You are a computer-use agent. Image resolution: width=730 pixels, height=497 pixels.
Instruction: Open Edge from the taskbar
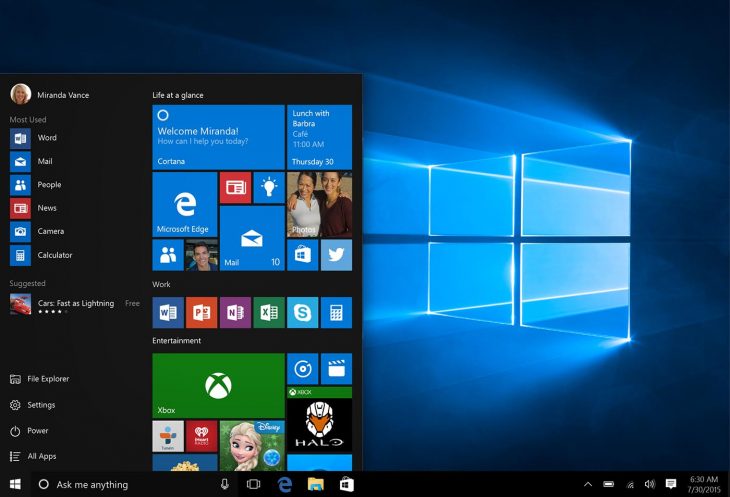click(x=284, y=484)
